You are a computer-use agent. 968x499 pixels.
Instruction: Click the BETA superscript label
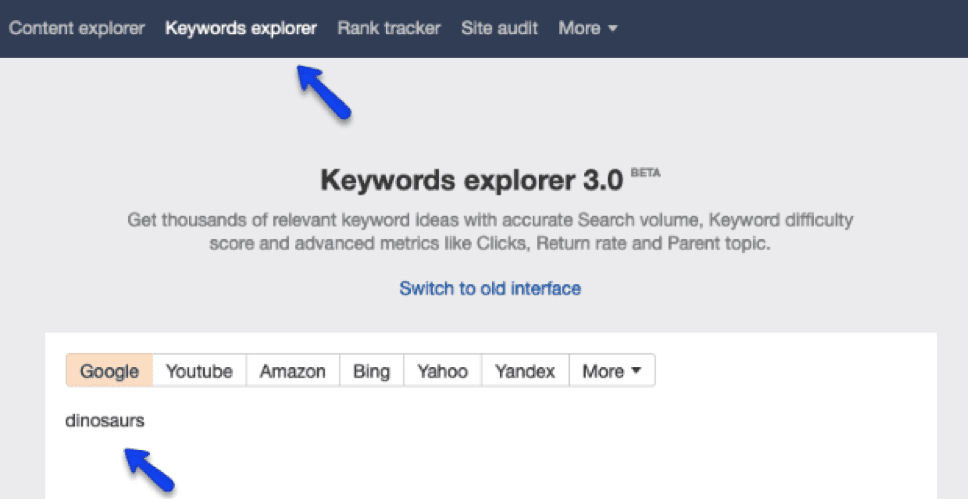646,172
